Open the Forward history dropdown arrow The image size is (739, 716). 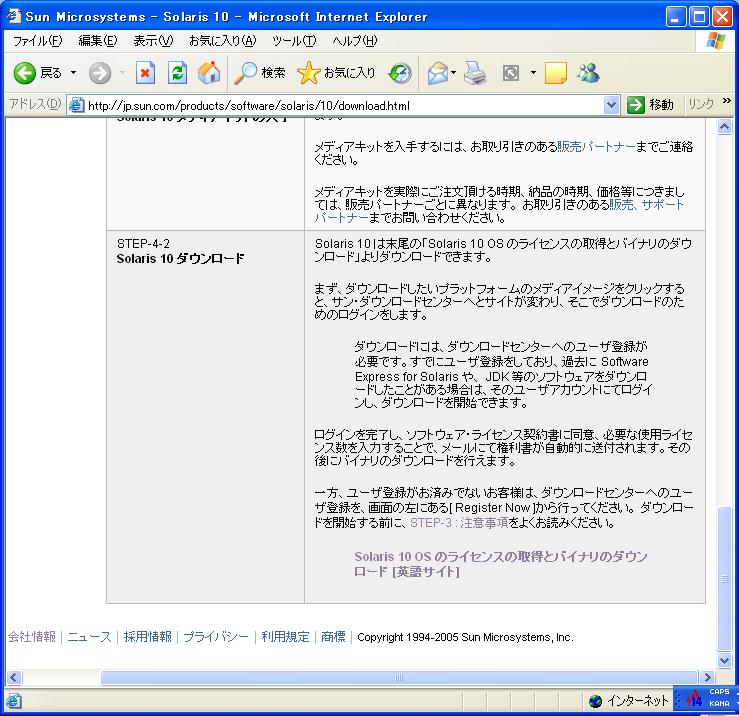[122, 73]
